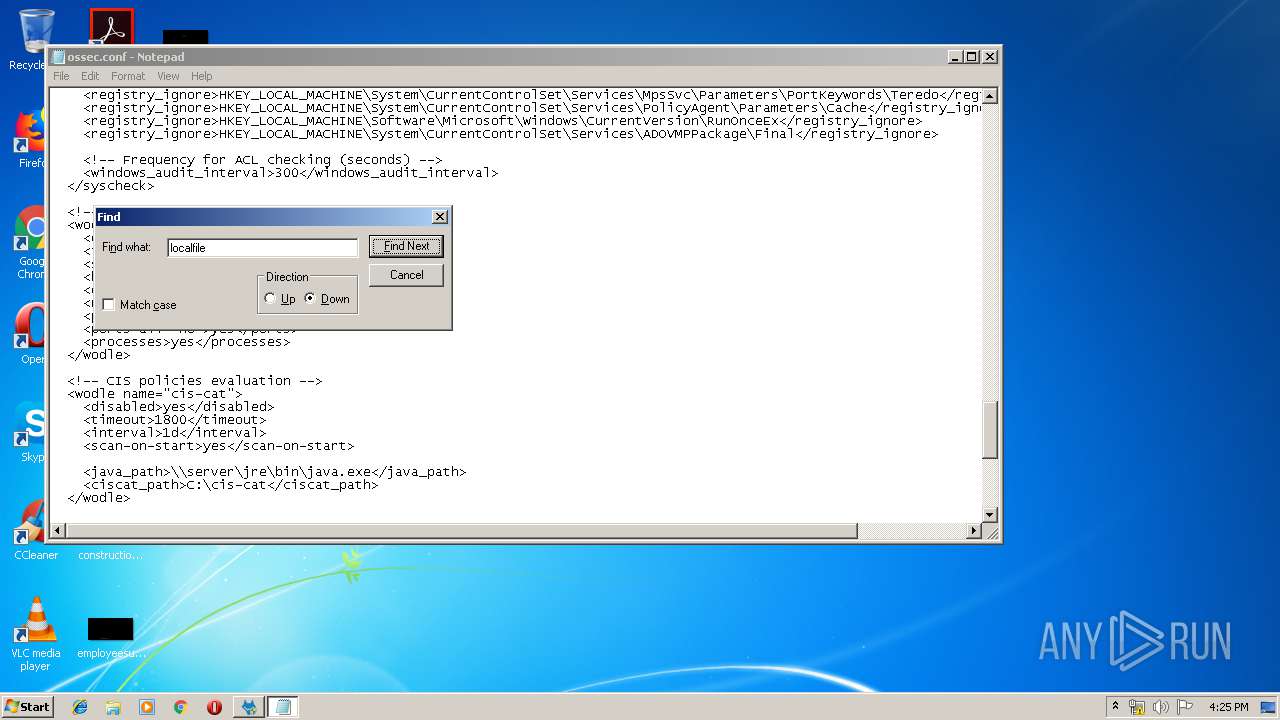Click the disabled yes line
The height and width of the screenshot is (720, 1280).
point(178,407)
